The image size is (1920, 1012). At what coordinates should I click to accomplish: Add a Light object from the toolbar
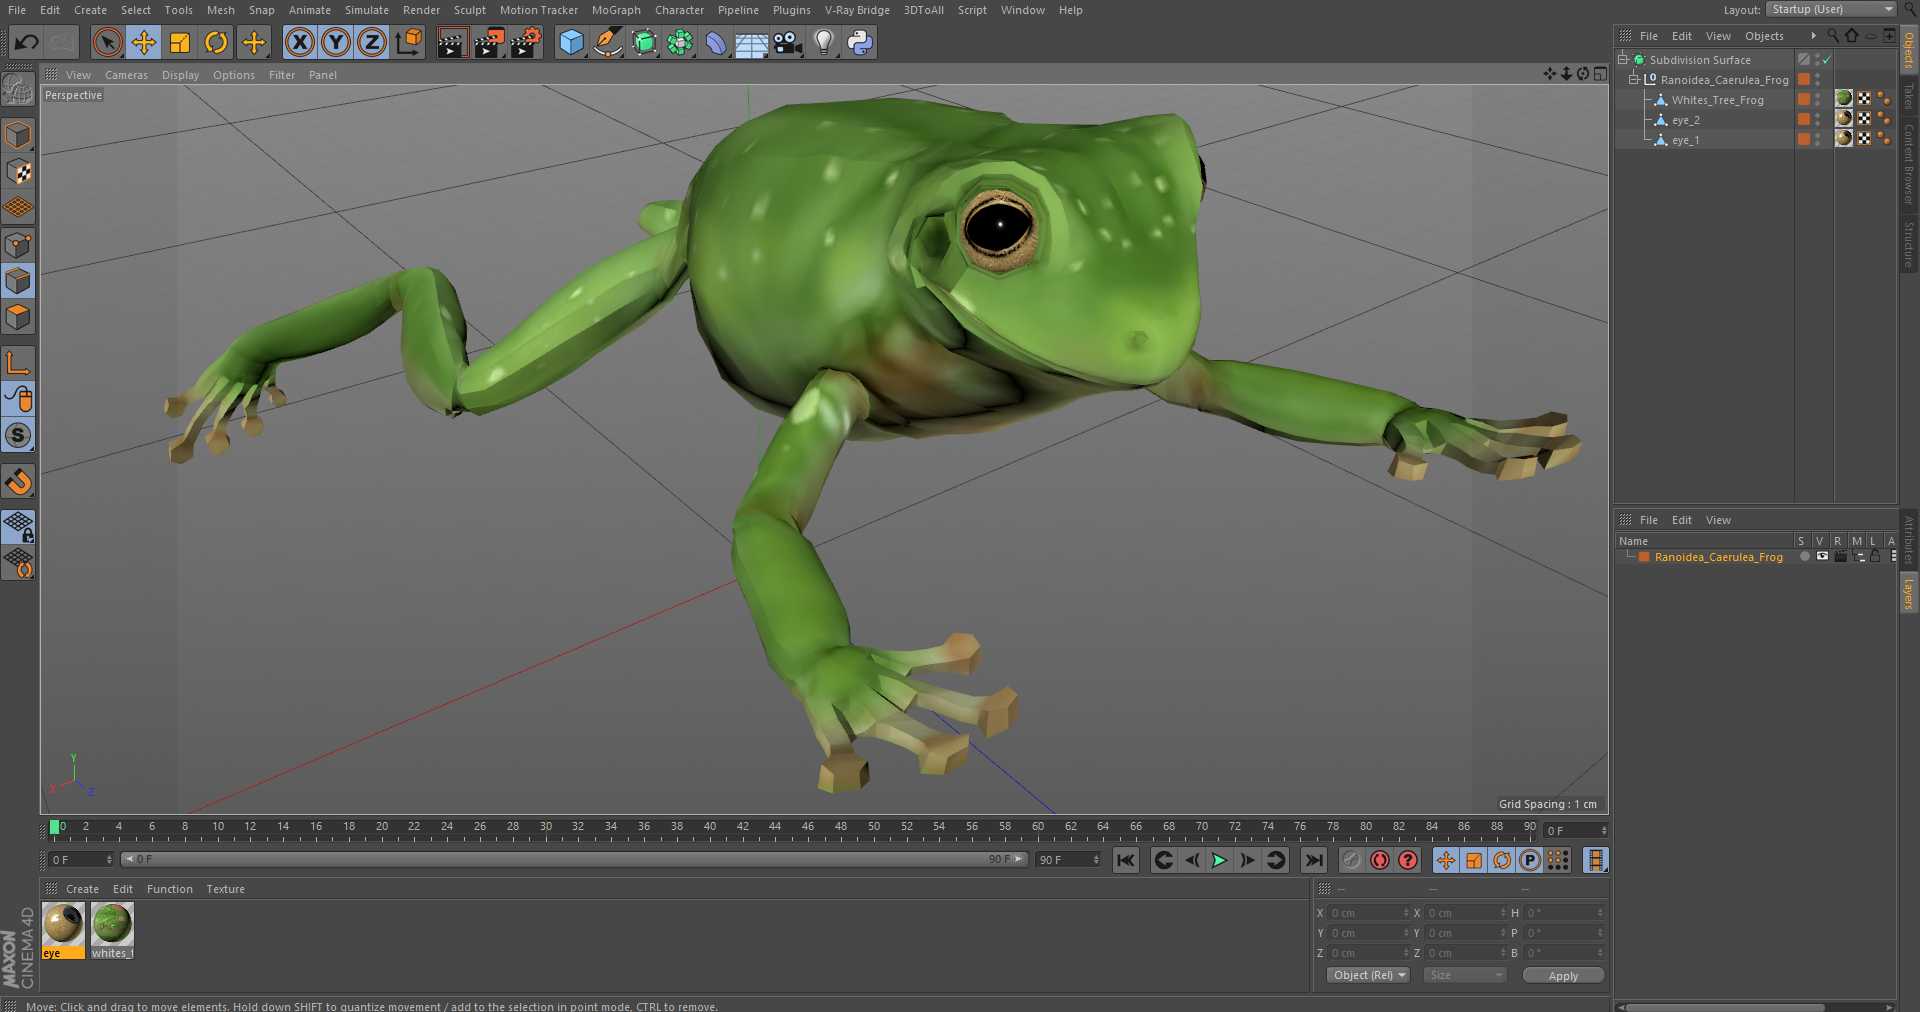click(823, 42)
